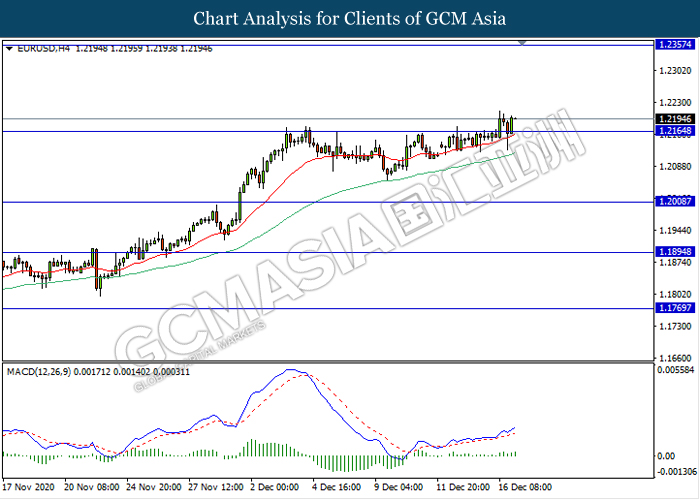The image size is (700, 500).
Task: Click the 17 Nov 2020 date label
Action: [29, 487]
